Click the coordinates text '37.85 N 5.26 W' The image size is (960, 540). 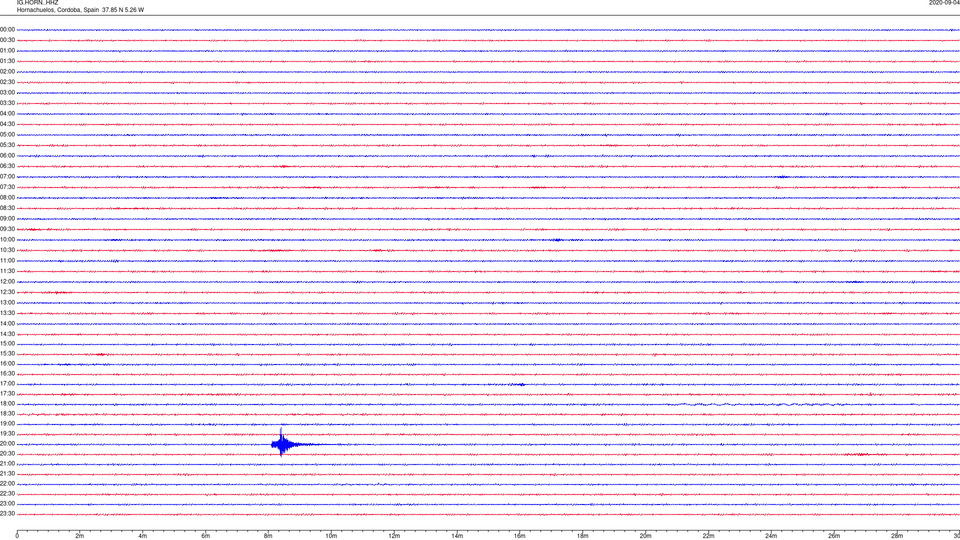123,10
